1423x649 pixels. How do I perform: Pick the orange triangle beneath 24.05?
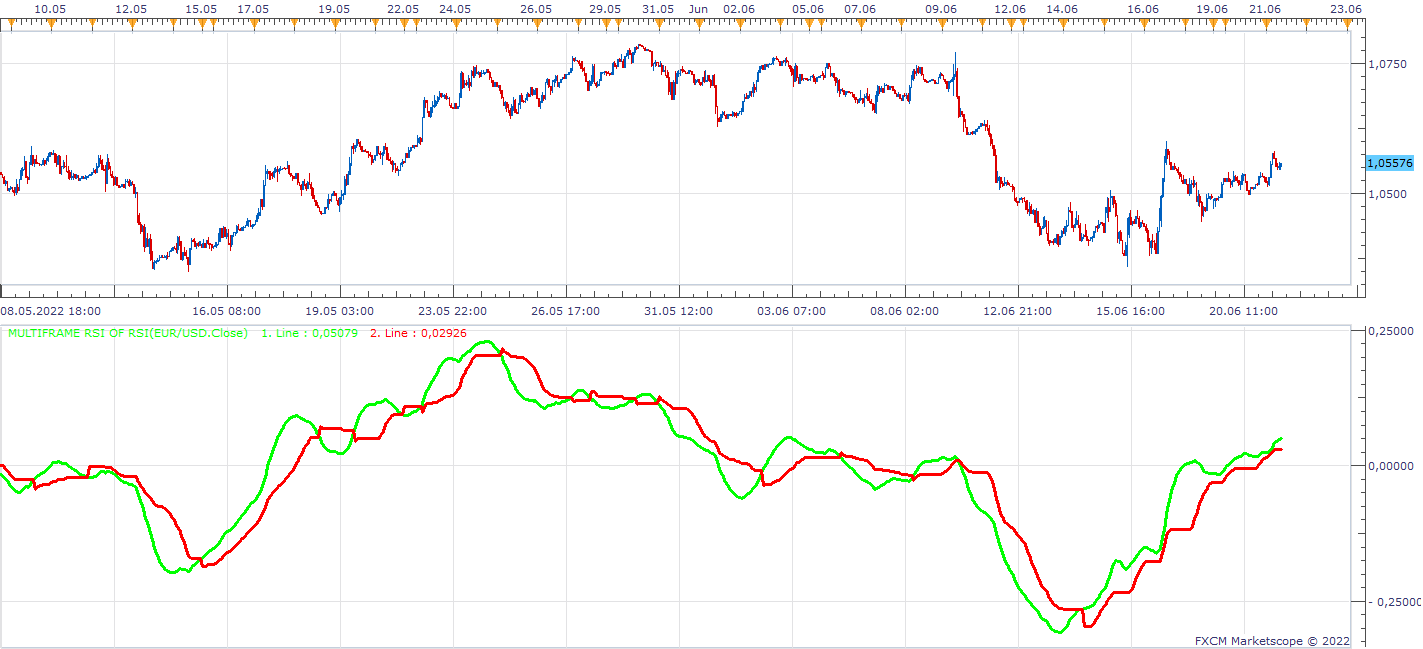click(x=455, y=22)
